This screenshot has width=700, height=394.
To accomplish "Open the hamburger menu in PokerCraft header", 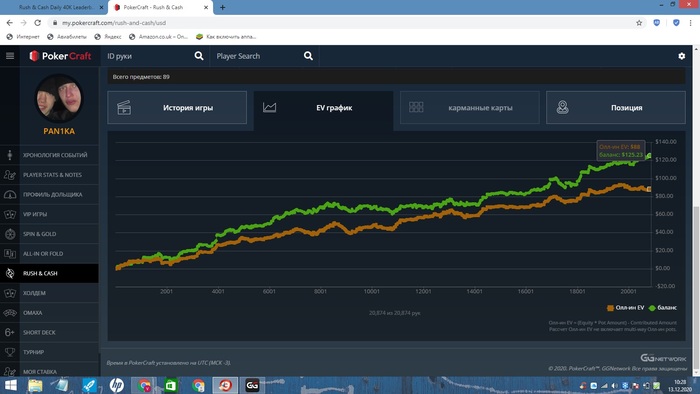I will [10, 56].
